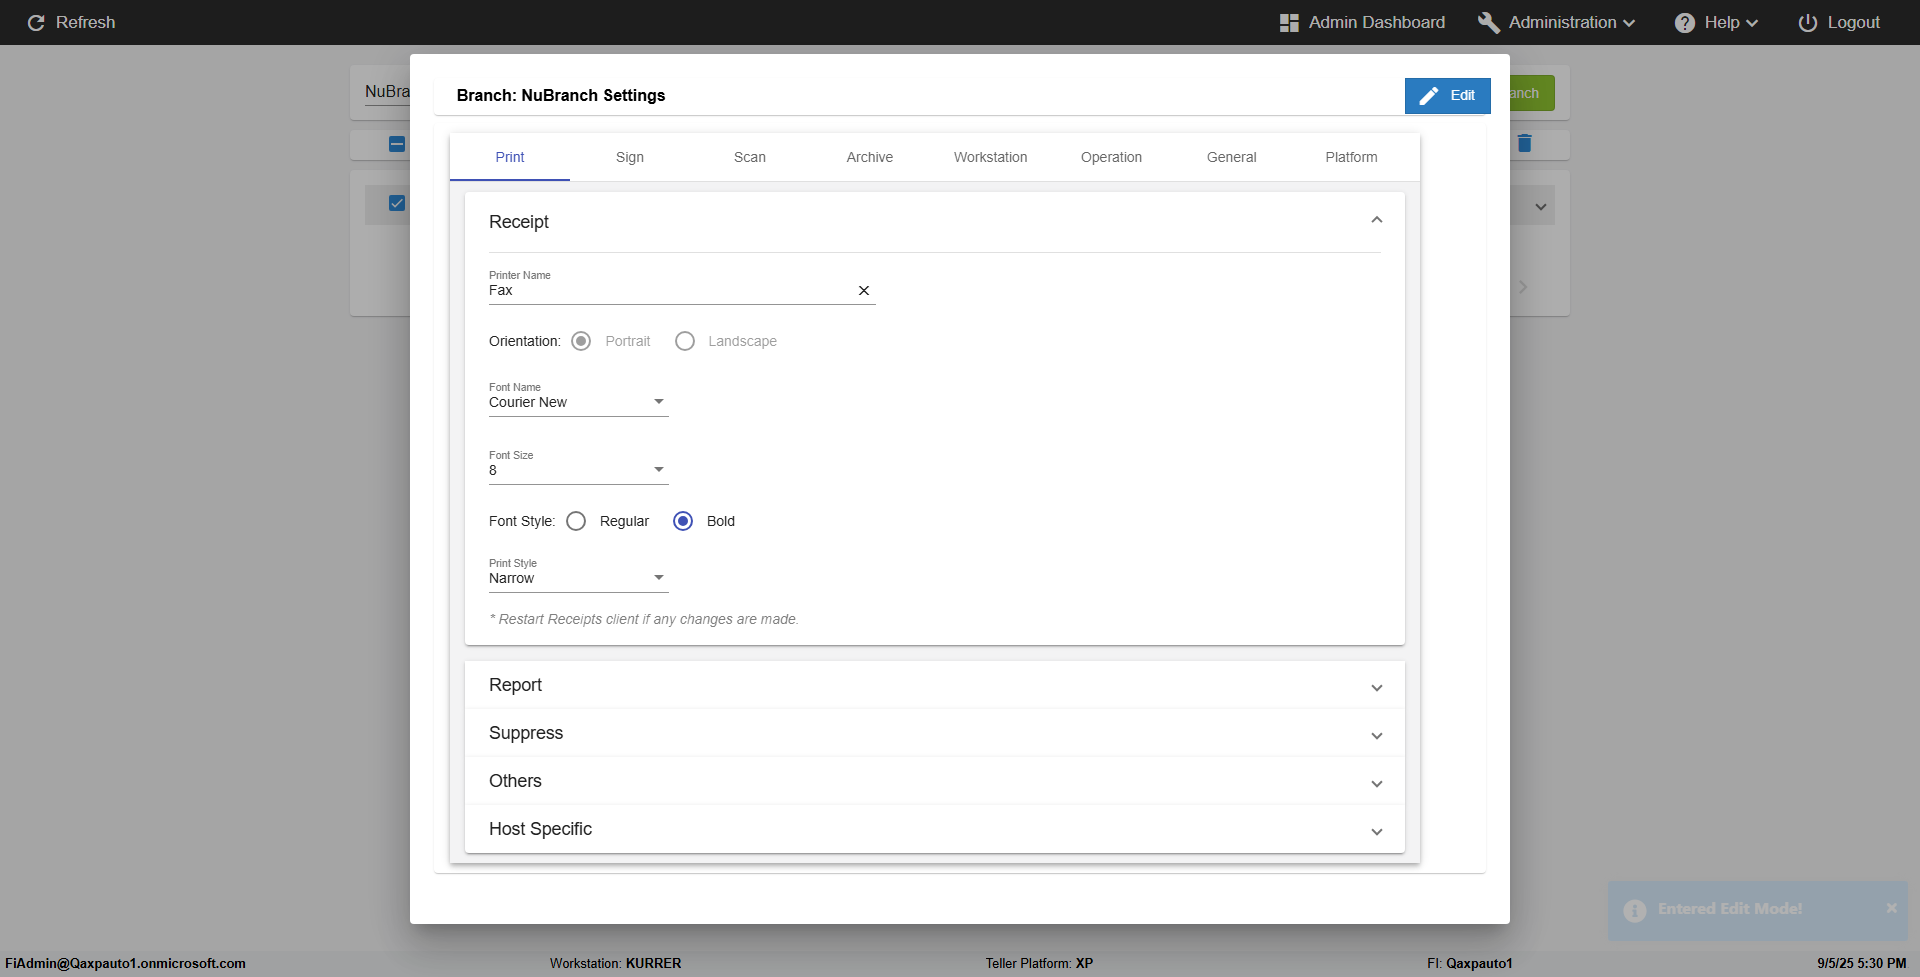The width and height of the screenshot is (1920, 977).
Task: Click the Refresh icon in top bar
Action: [36, 23]
